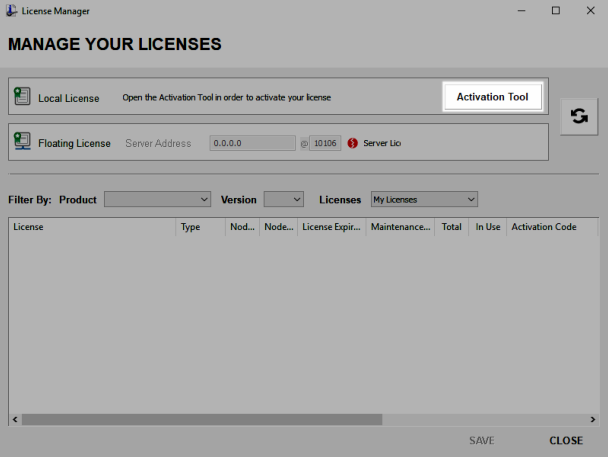Click the refresh licenses icon button
The width and height of the screenshot is (608, 457).
[579, 116]
